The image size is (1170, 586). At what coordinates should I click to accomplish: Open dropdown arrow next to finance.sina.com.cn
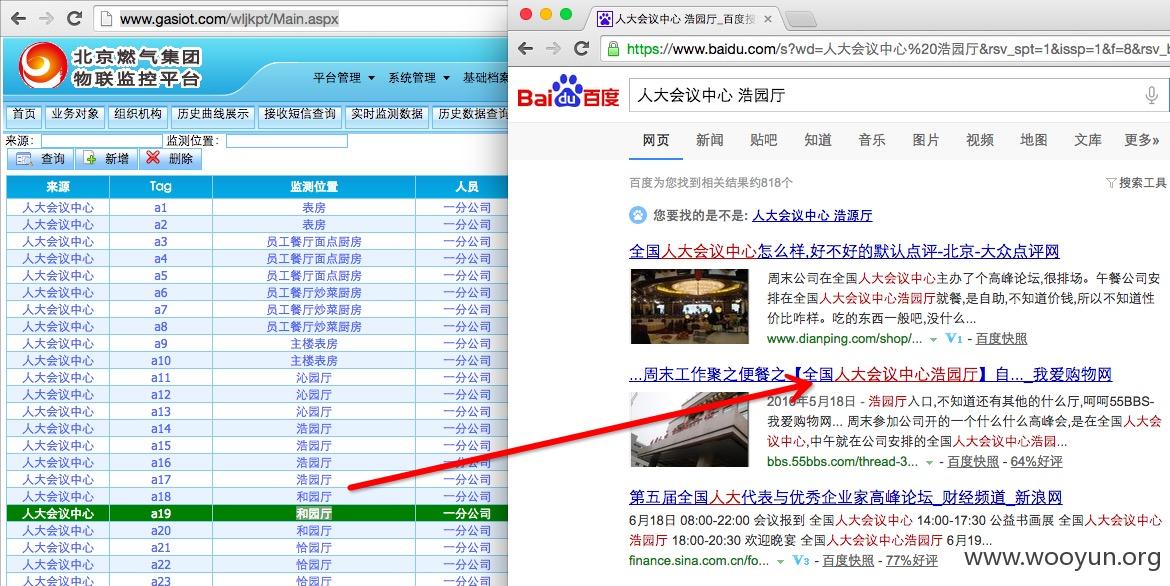(780, 561)
